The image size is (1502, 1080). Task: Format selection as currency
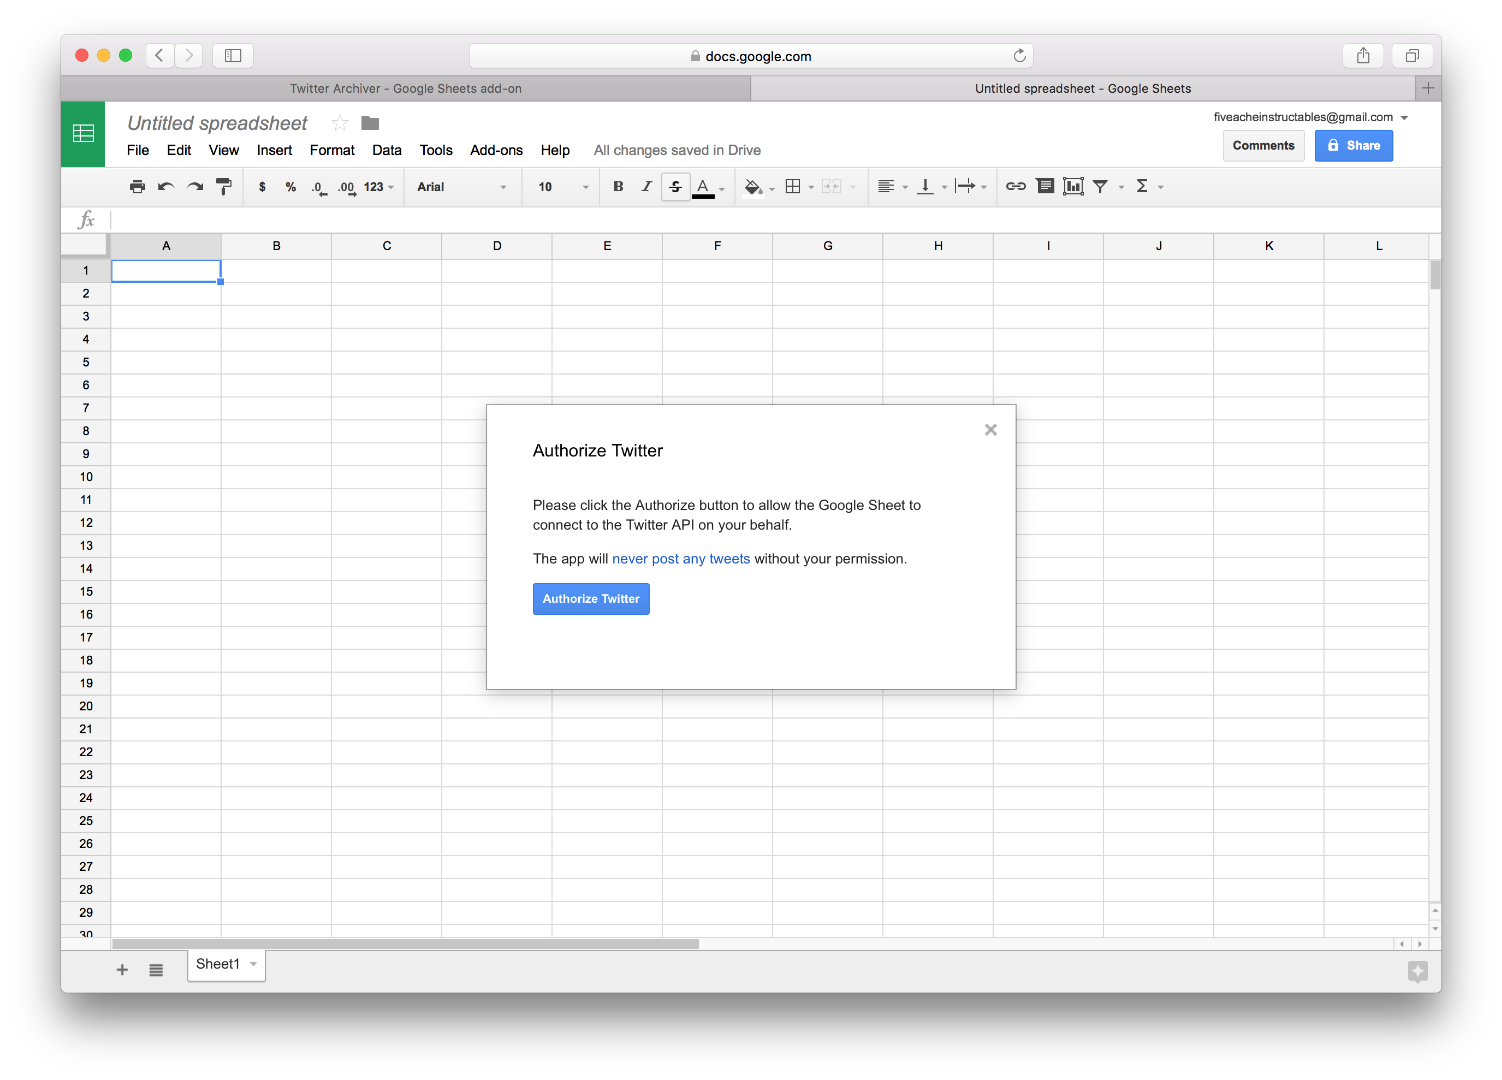[262, 186]
